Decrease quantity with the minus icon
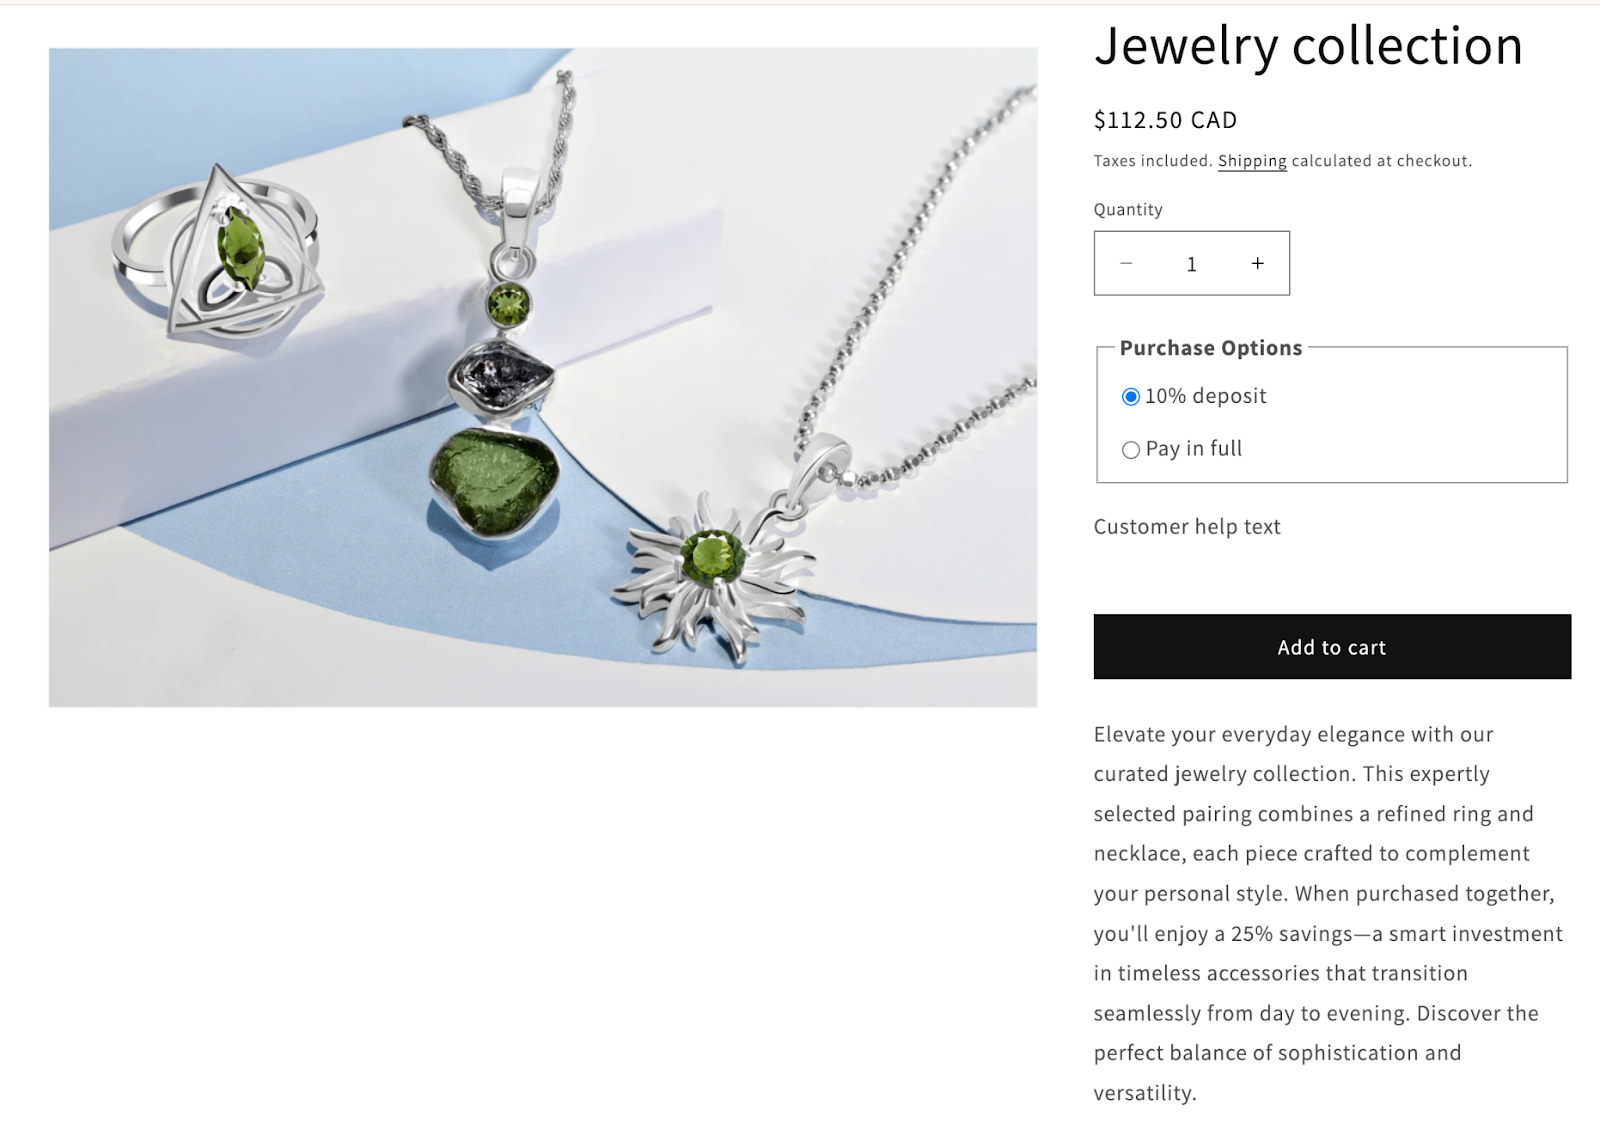 [1126, 263]
